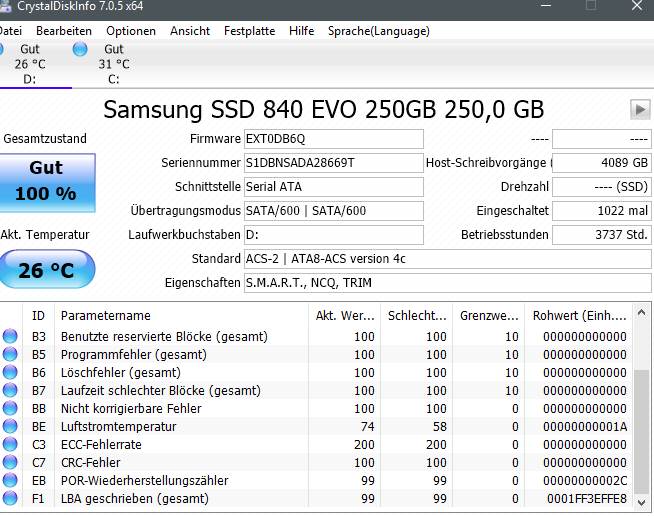
Task: Click status orb of C3 ECC-Fehlerrate row
Action: 10,444
